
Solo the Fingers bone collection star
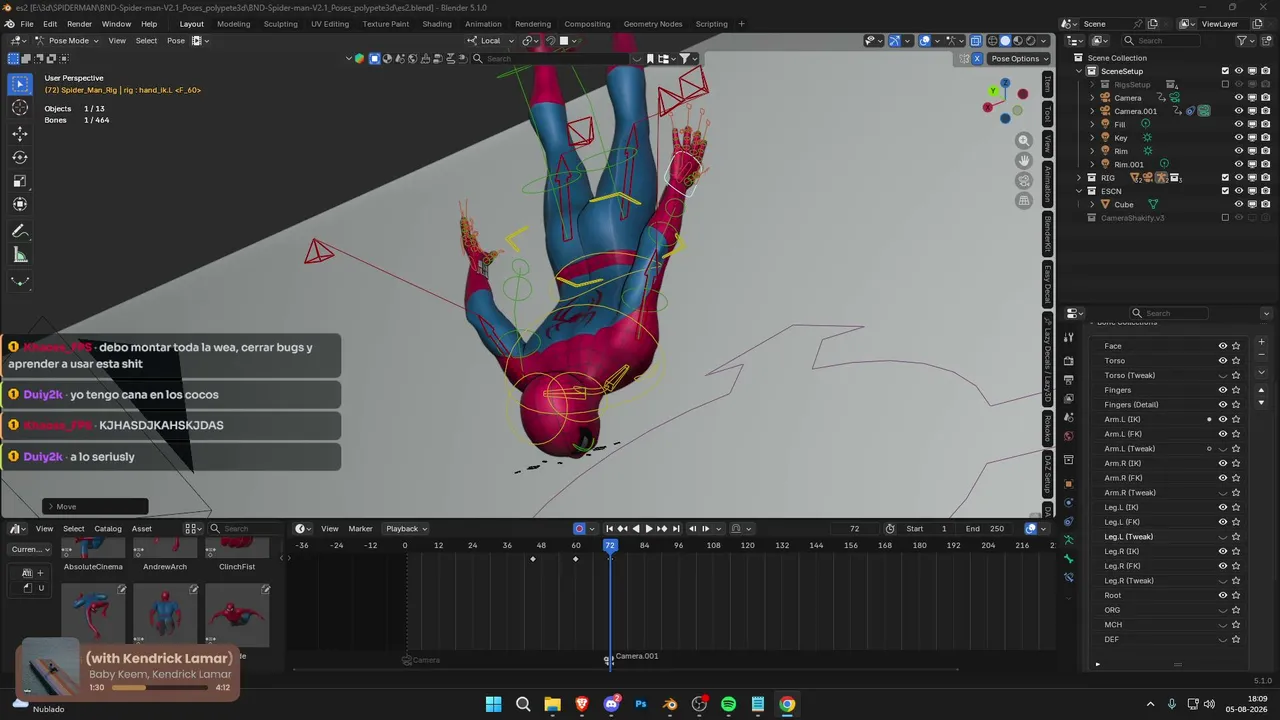click(1236, 390)
